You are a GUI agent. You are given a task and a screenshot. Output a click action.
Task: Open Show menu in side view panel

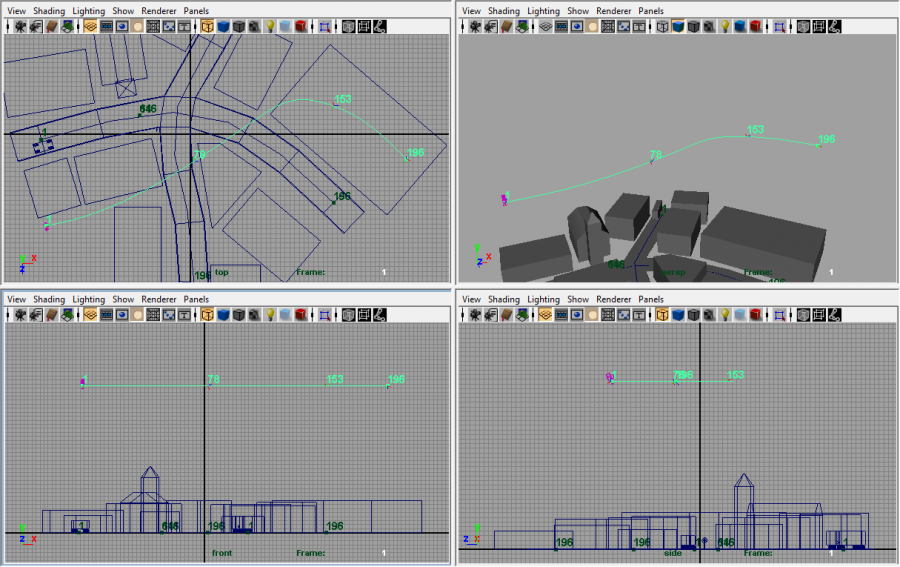pyautogui.click(x=577, y=300)
